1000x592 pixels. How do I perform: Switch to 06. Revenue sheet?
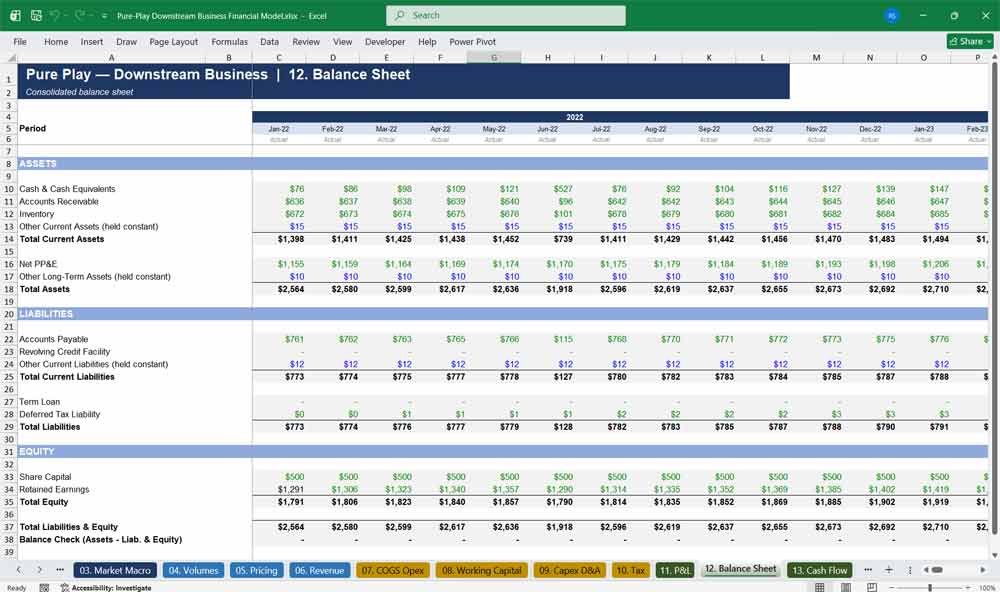coord(319,570)
